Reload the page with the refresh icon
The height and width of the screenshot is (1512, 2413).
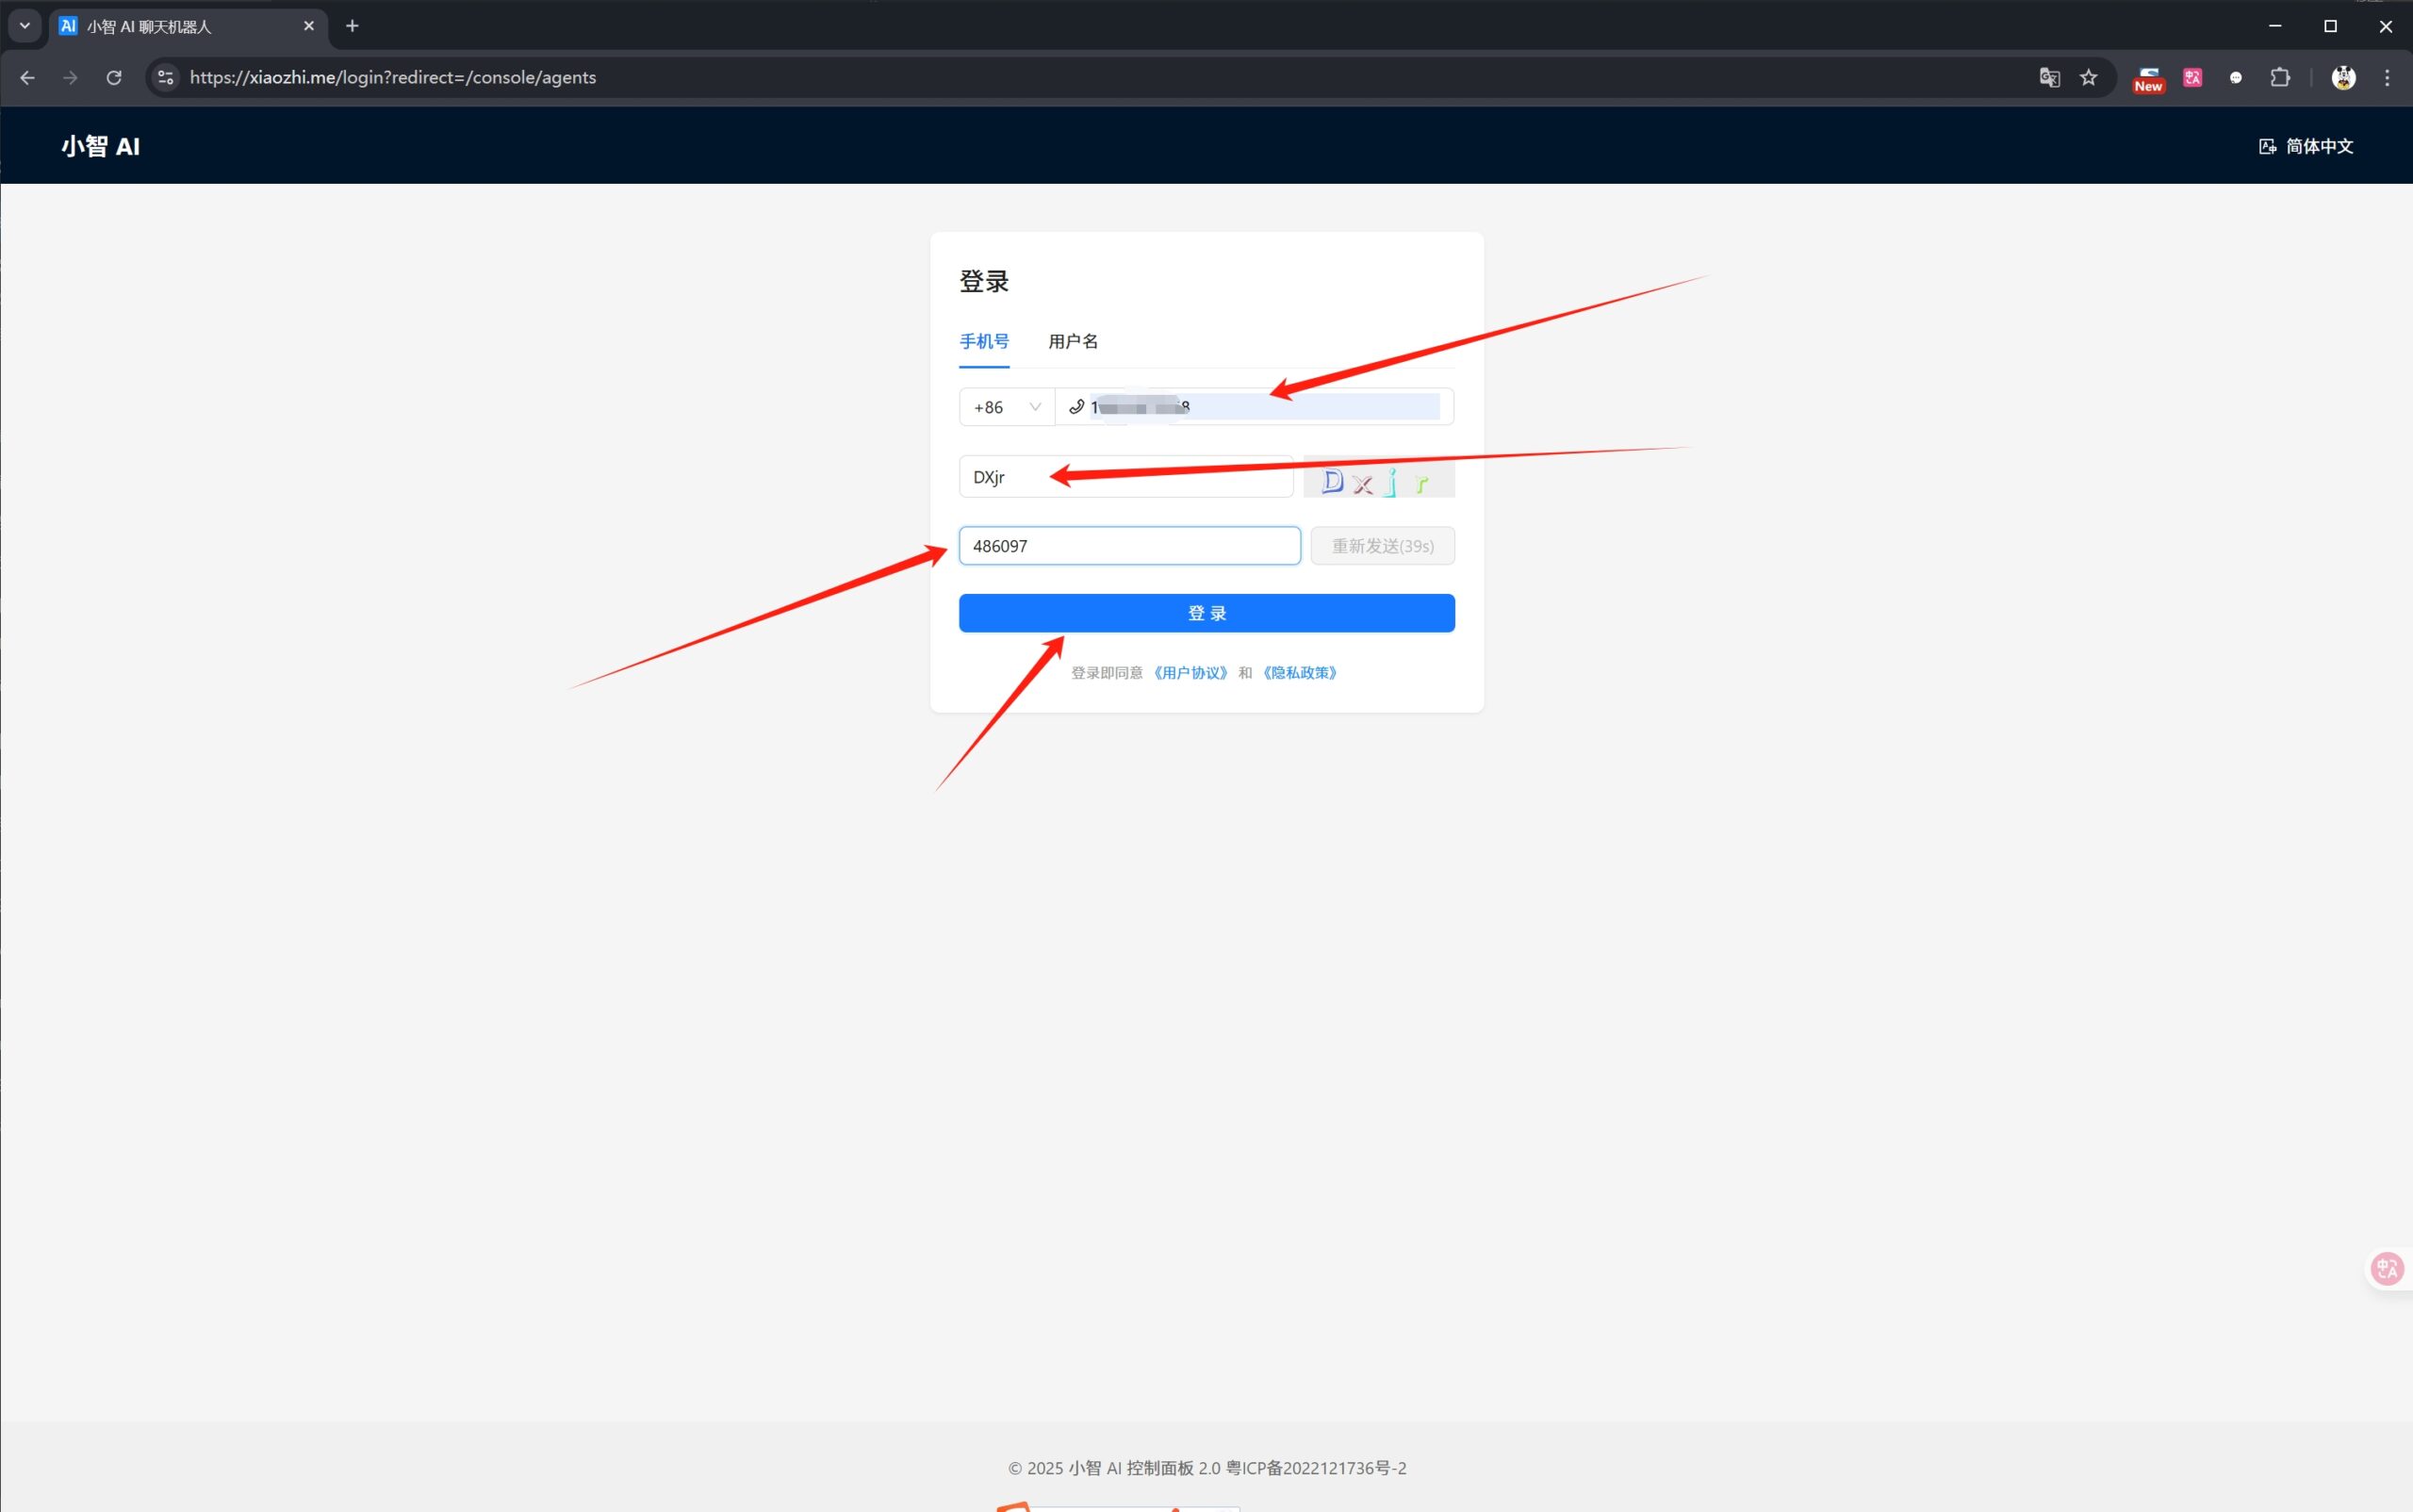pyautogui.click(x=114, y=78)
